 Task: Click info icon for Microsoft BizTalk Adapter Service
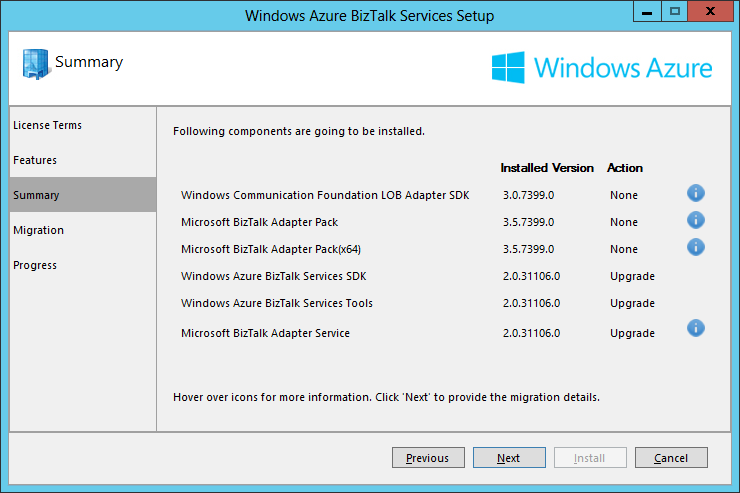[x=696, y=328]
